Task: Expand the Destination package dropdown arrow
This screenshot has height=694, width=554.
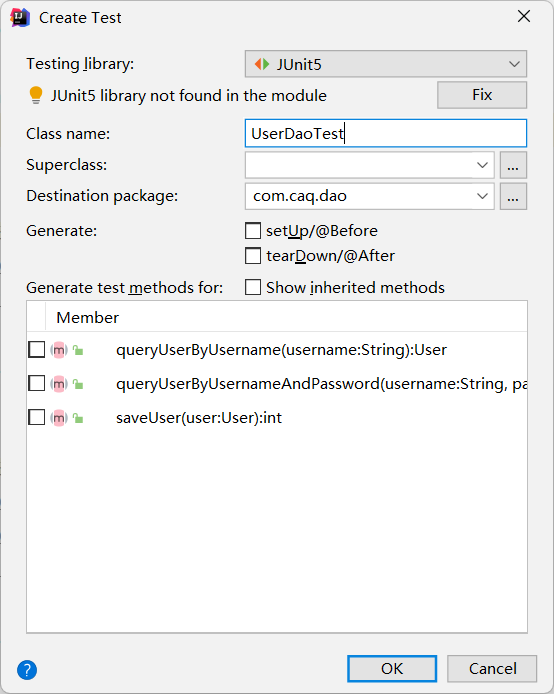Action: 482,196
